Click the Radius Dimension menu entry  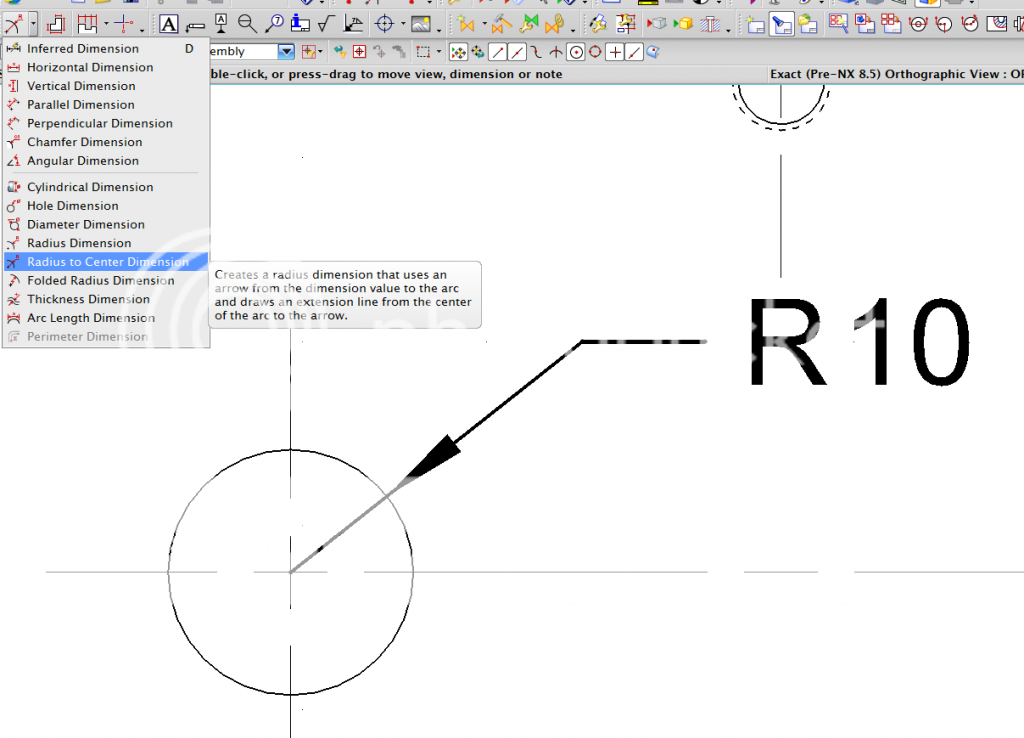point(106,243)
